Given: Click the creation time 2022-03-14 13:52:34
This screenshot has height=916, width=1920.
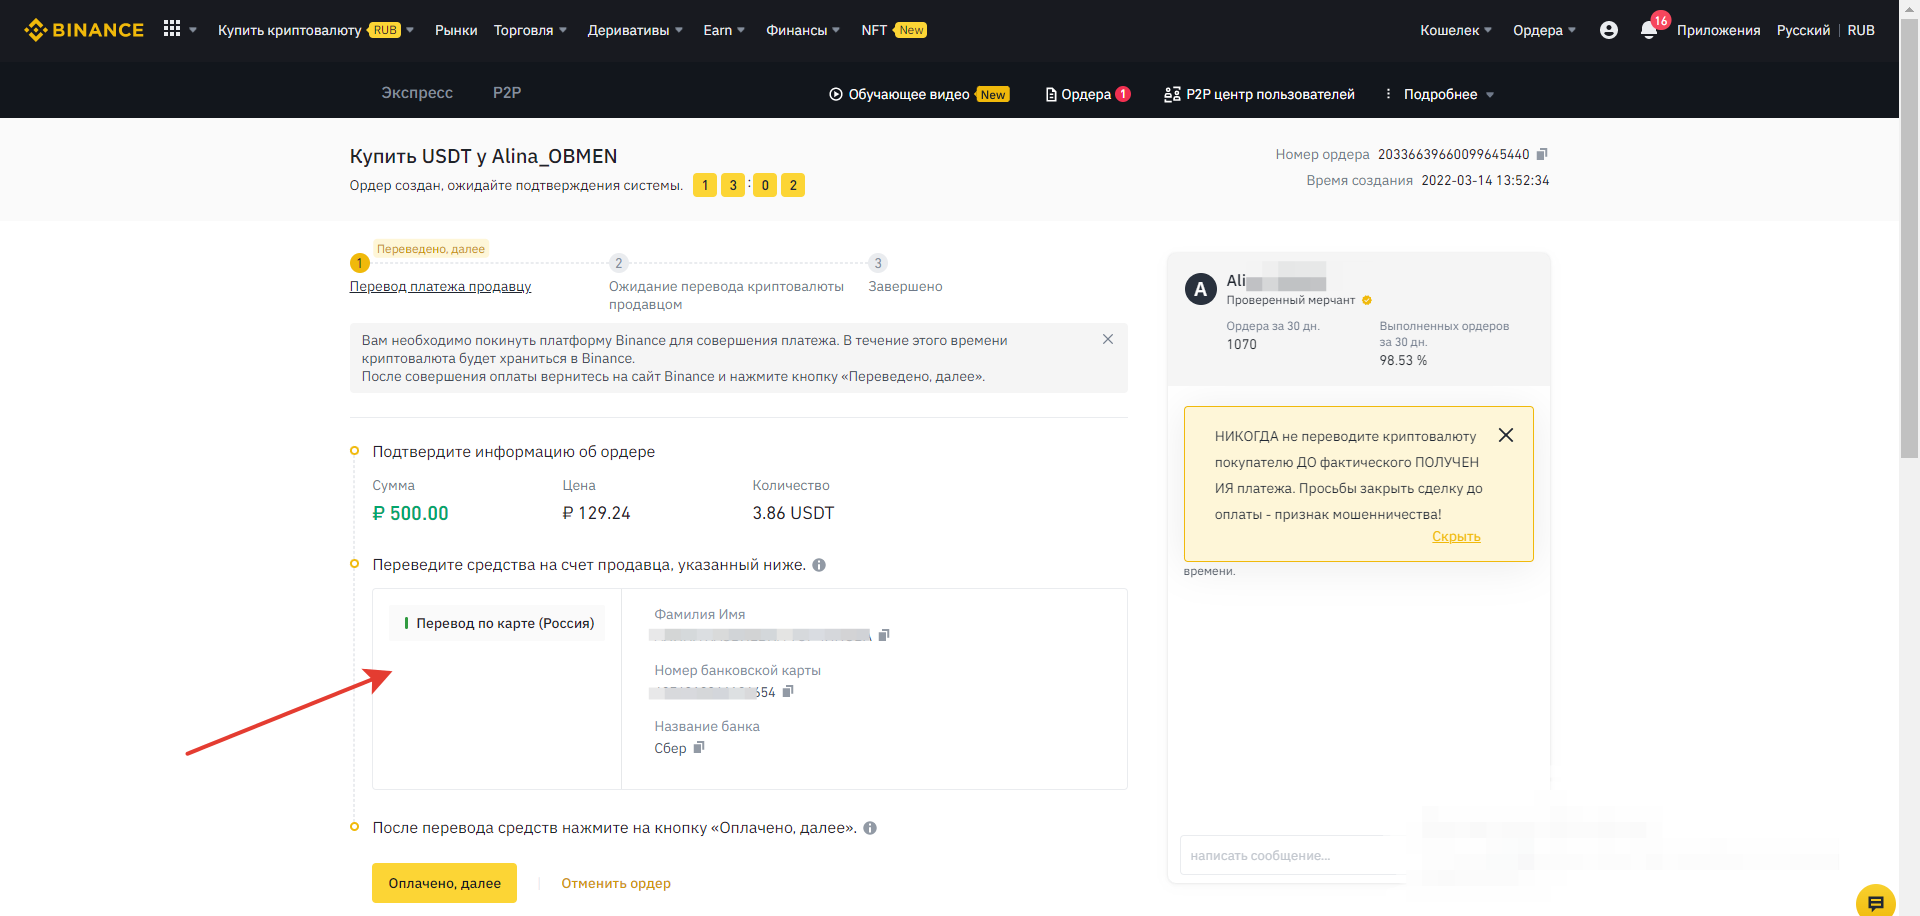Looking at the screenshot, I should [x=1485, y=180].
